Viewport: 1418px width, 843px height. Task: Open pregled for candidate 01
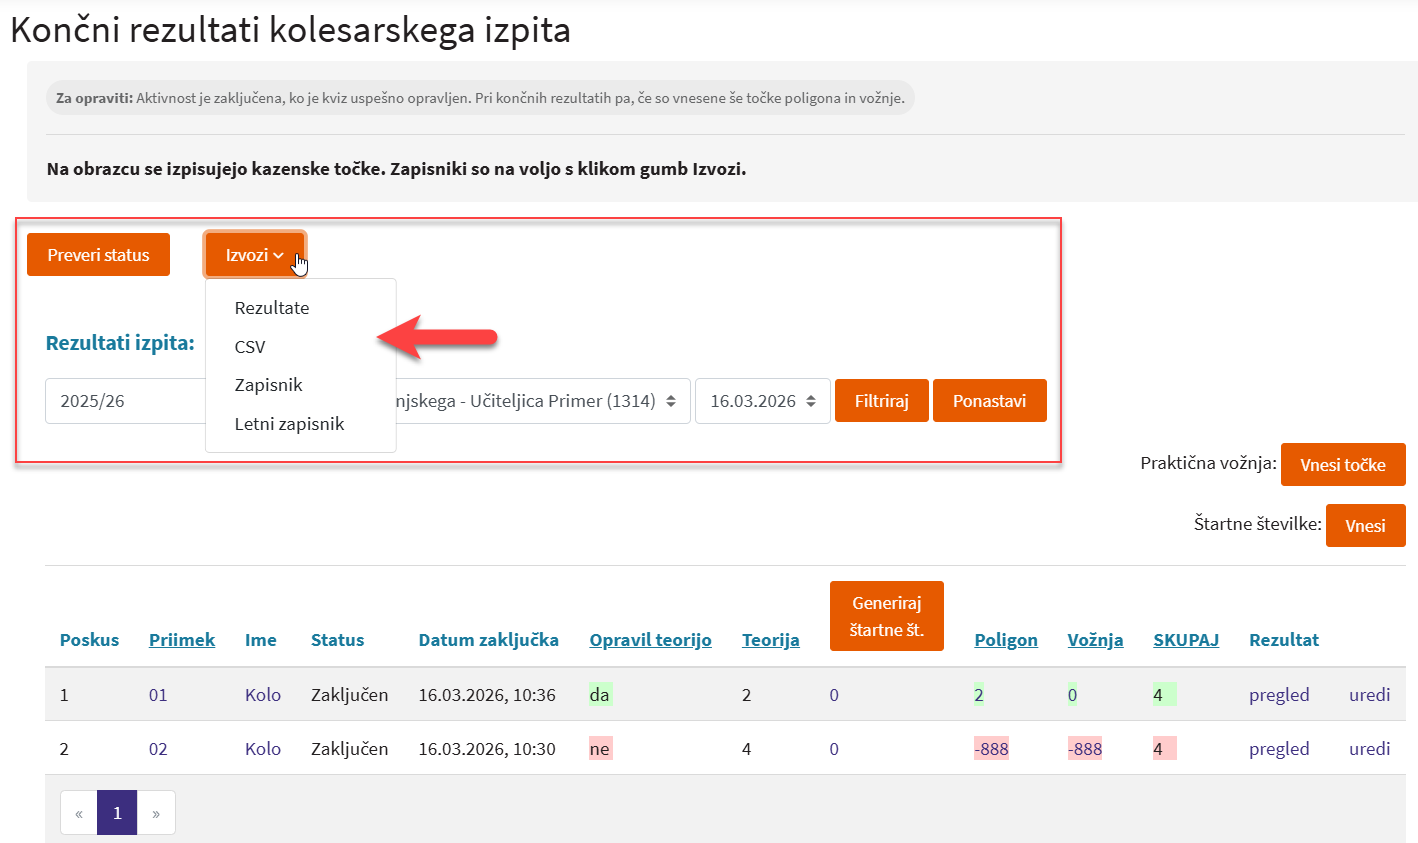coord(1278,695)
